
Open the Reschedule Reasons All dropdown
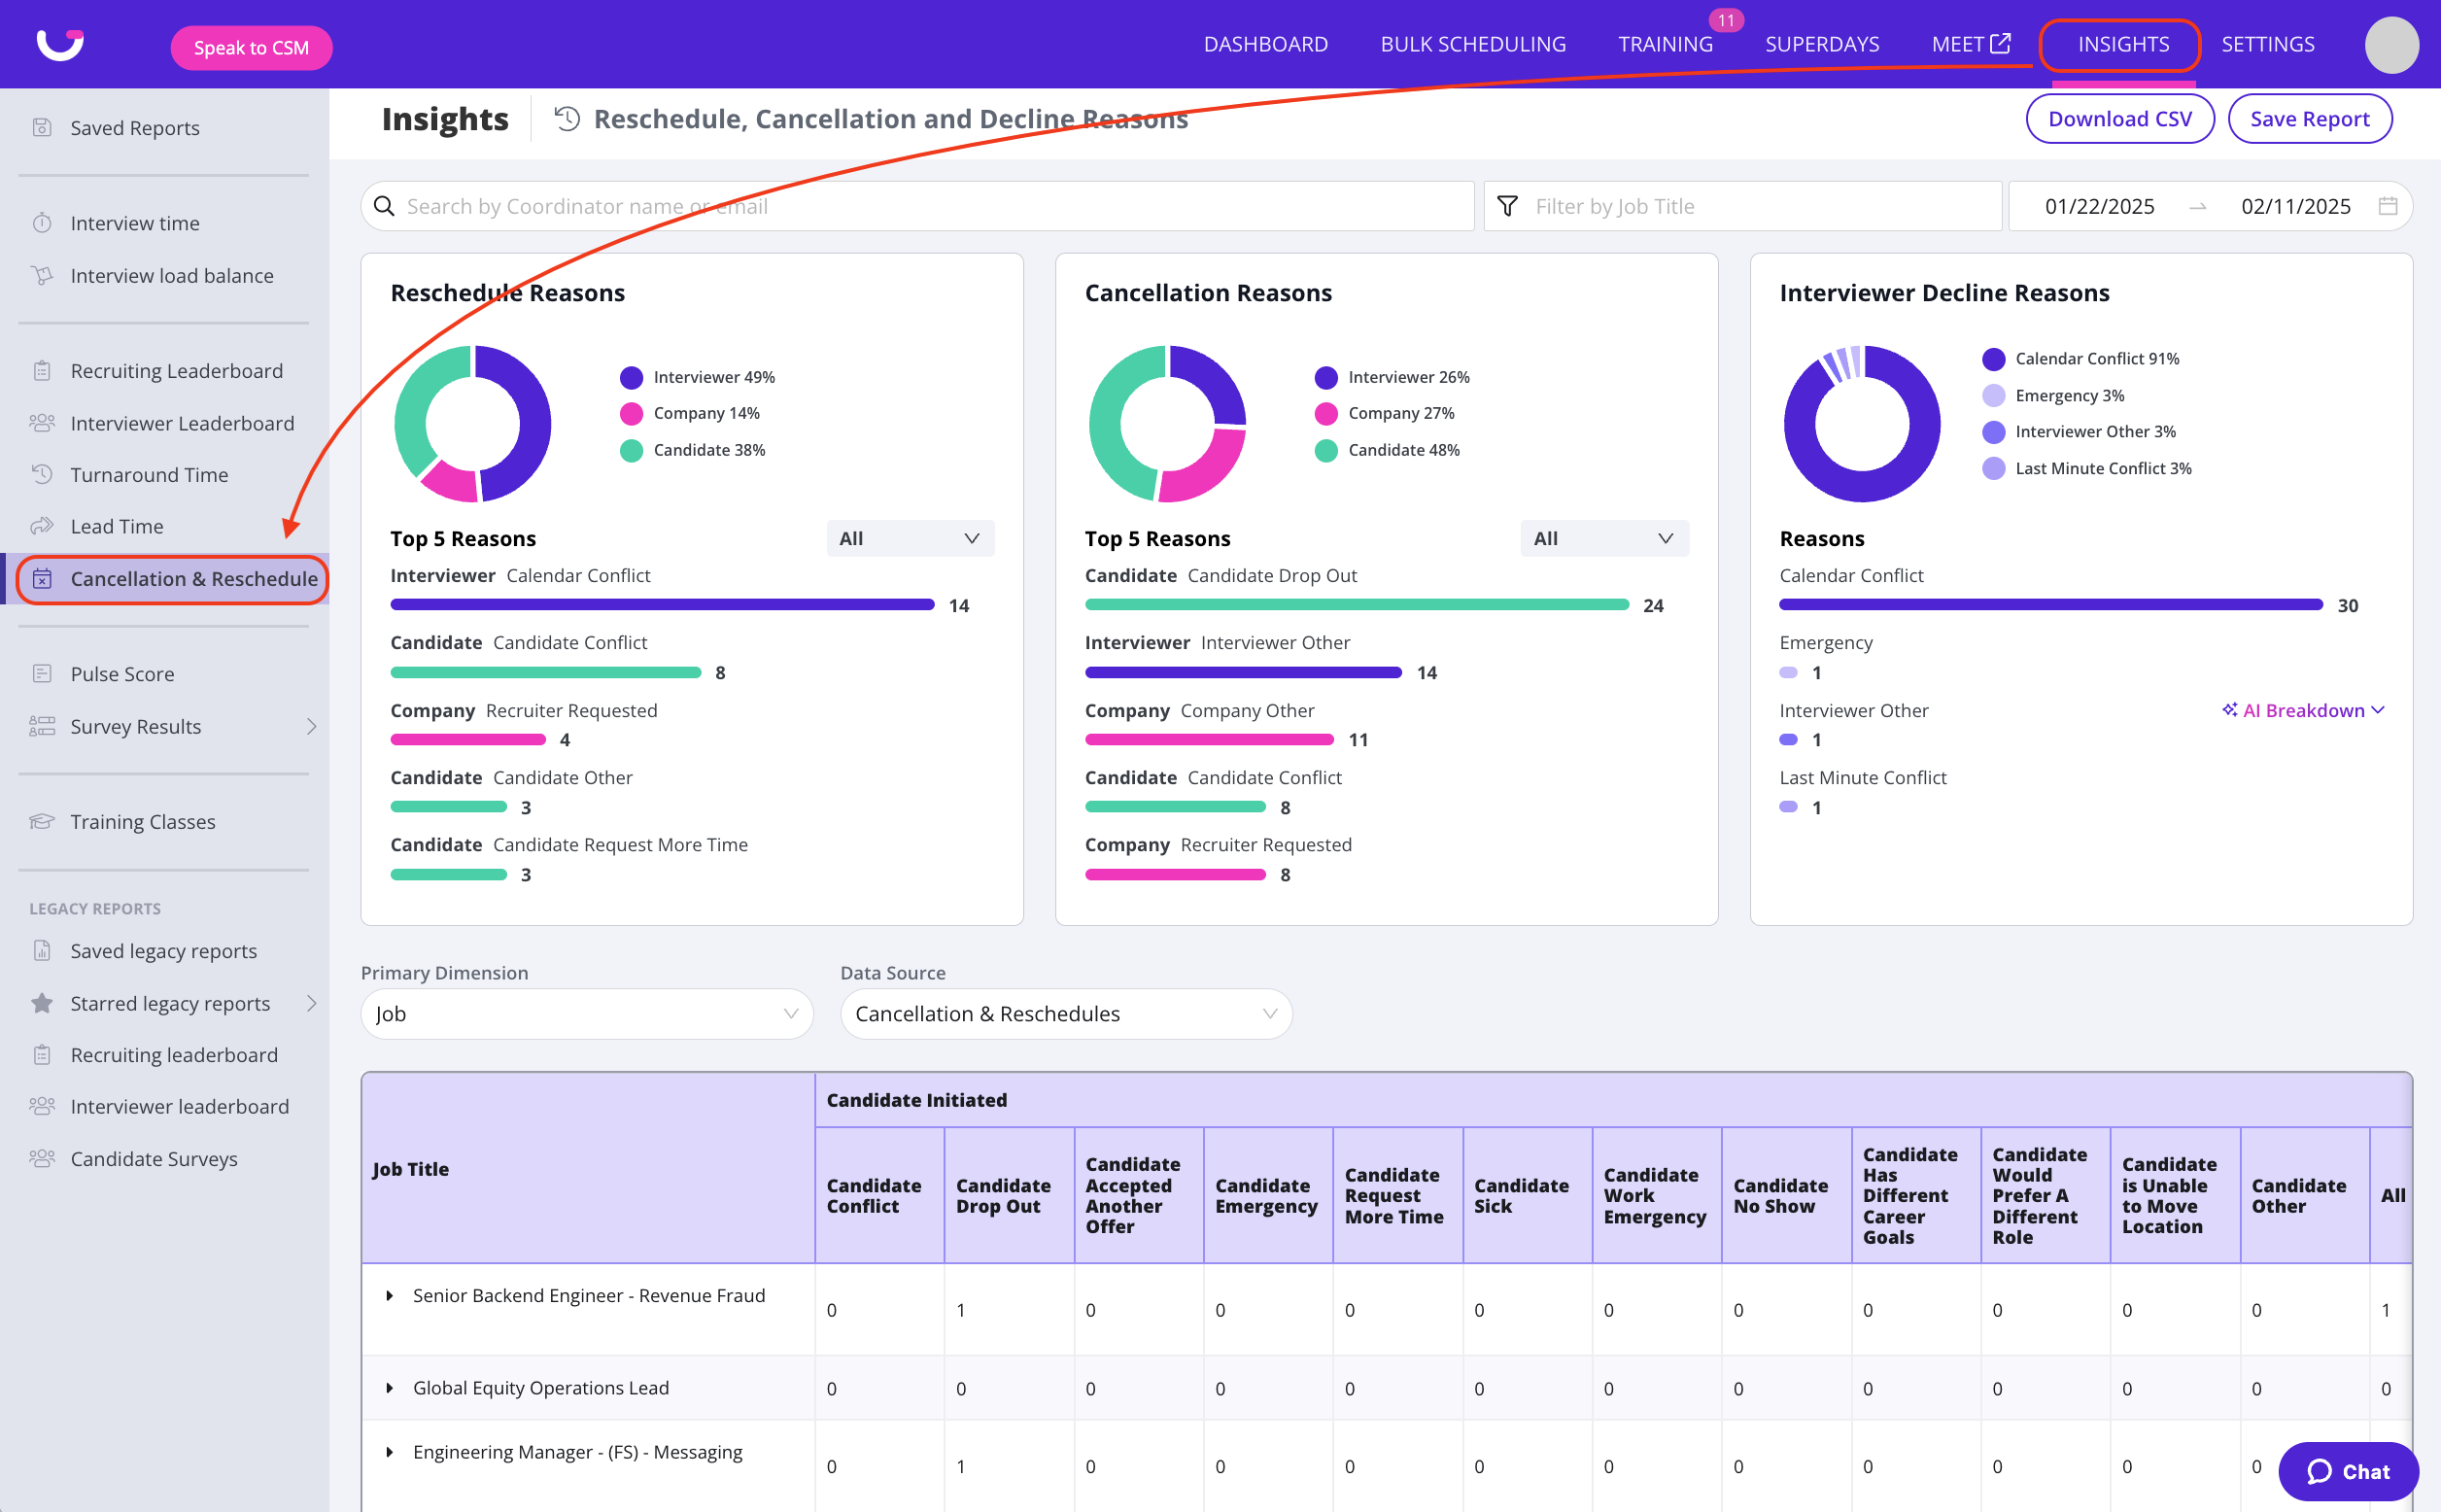(x=909, y=538)
